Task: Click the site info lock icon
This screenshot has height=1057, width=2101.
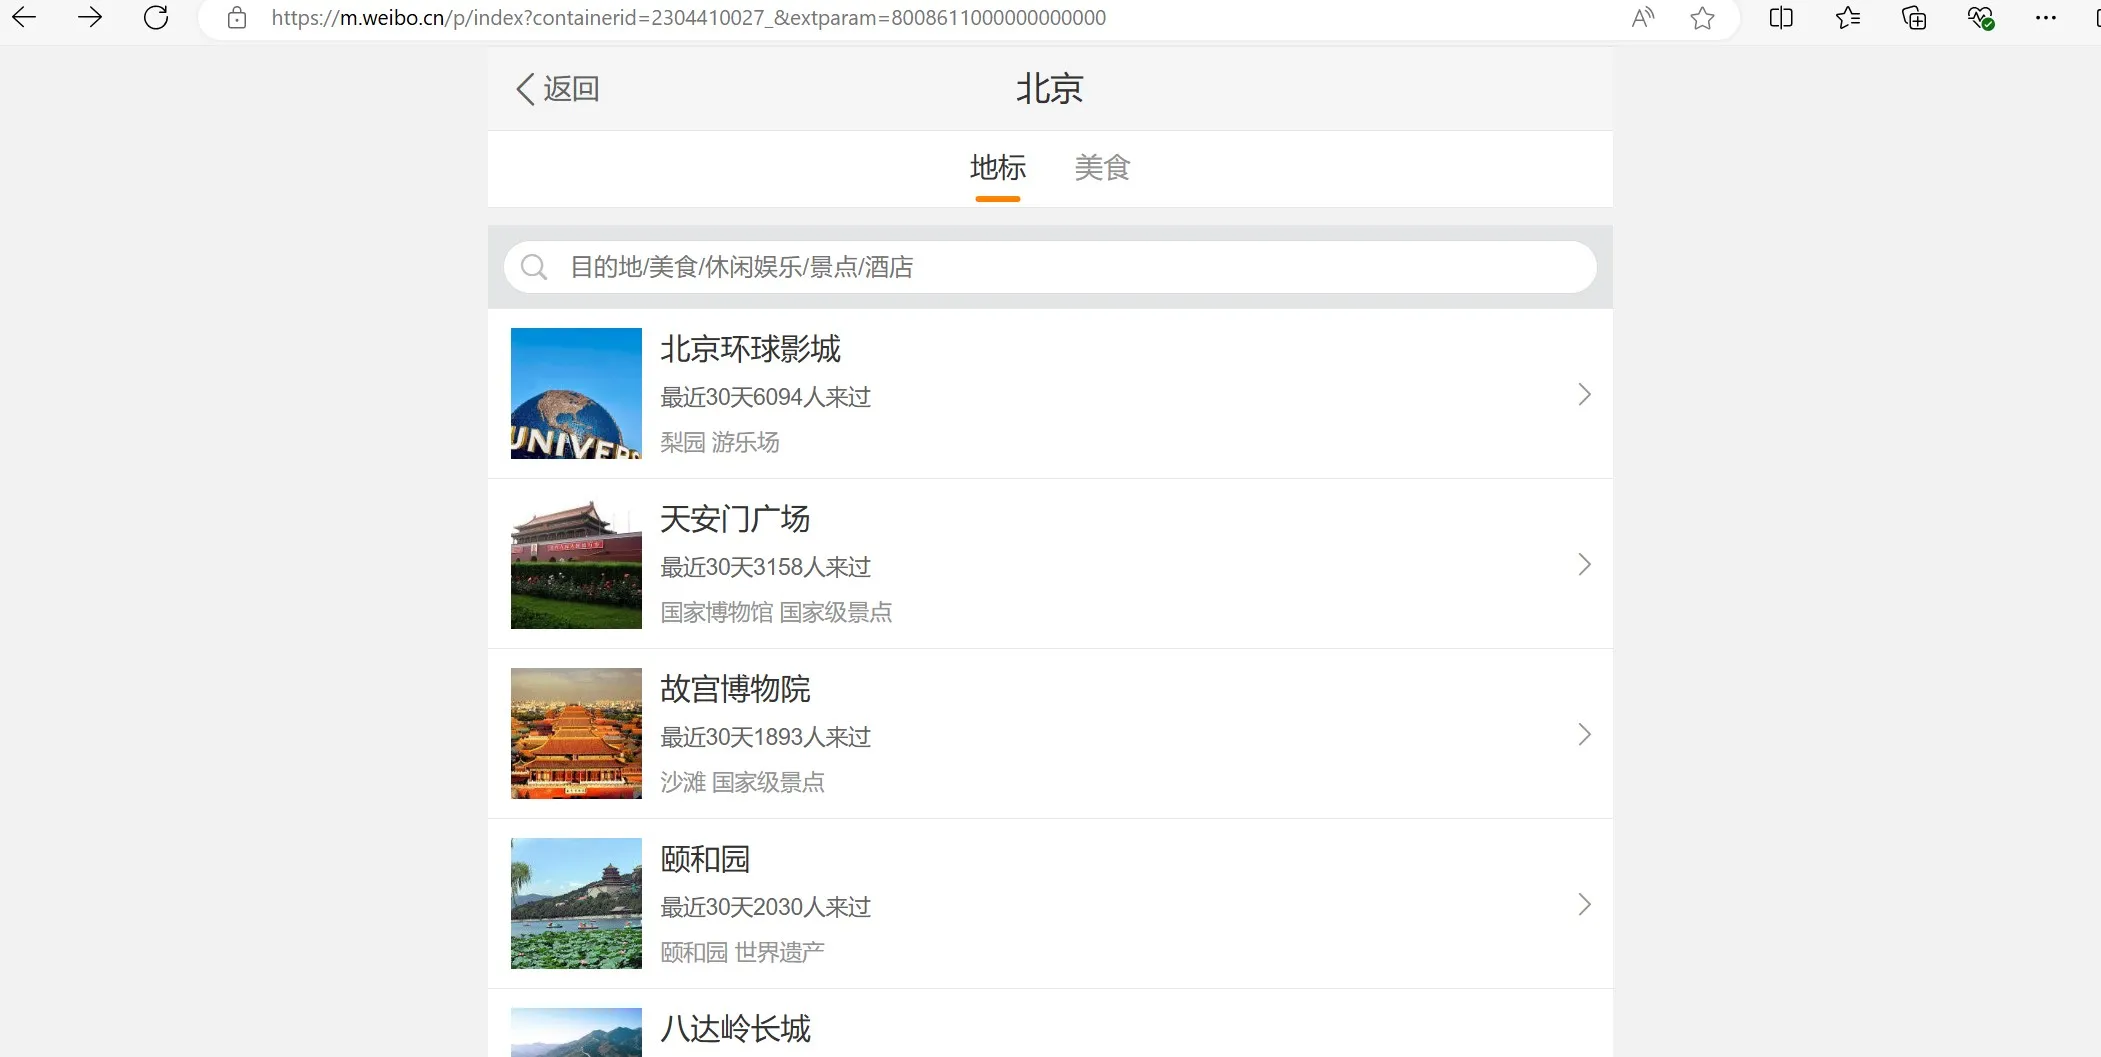Action: coord(237,18)
